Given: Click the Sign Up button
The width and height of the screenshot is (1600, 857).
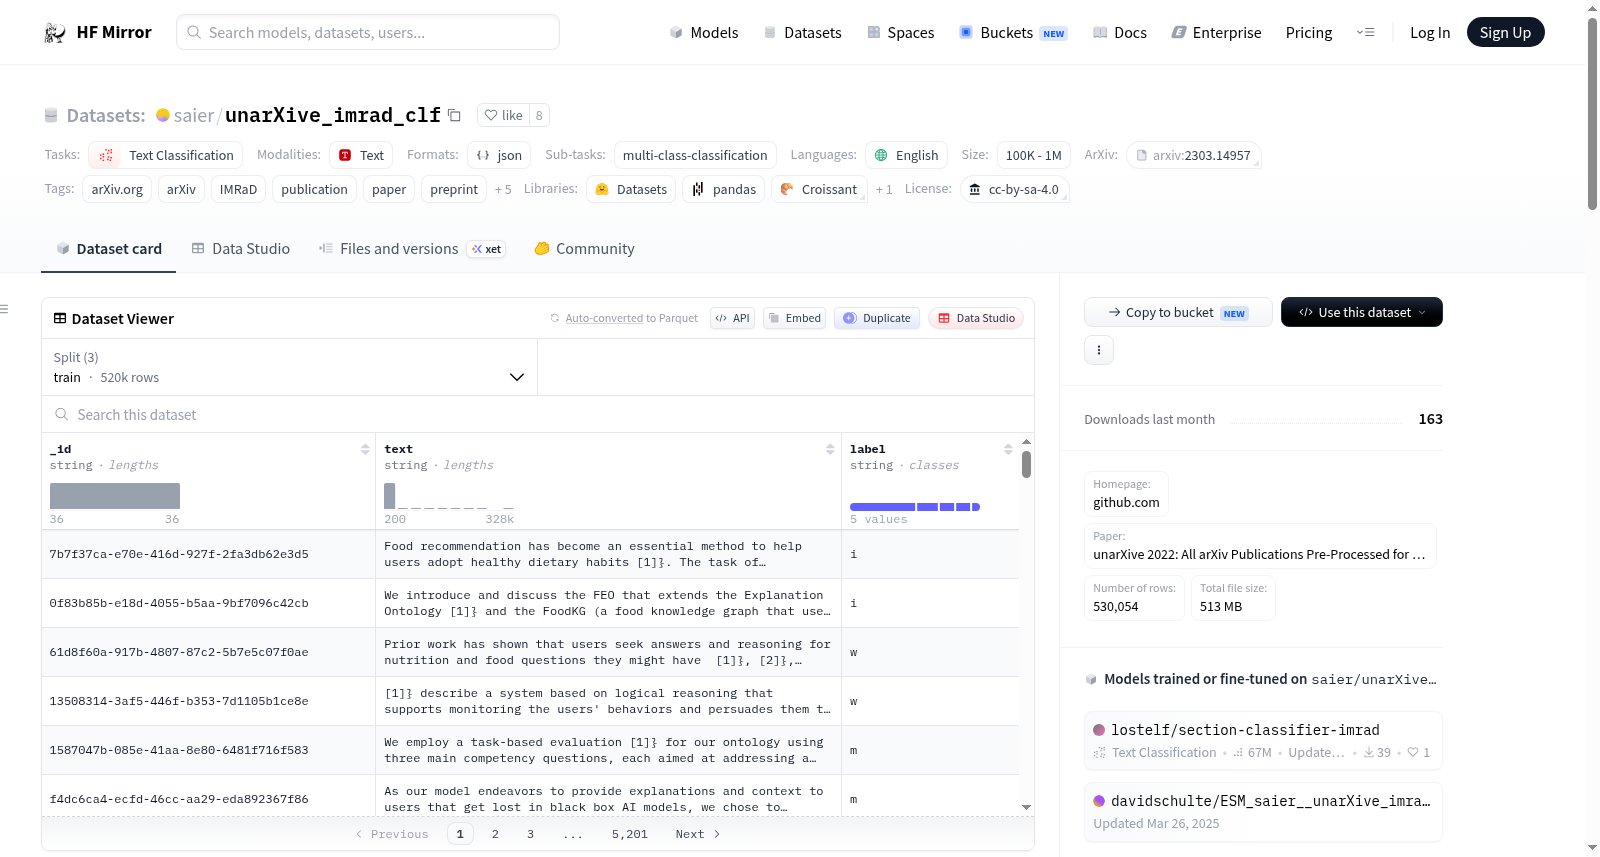Looking at the screenshot, I should tap(1506, 32).
